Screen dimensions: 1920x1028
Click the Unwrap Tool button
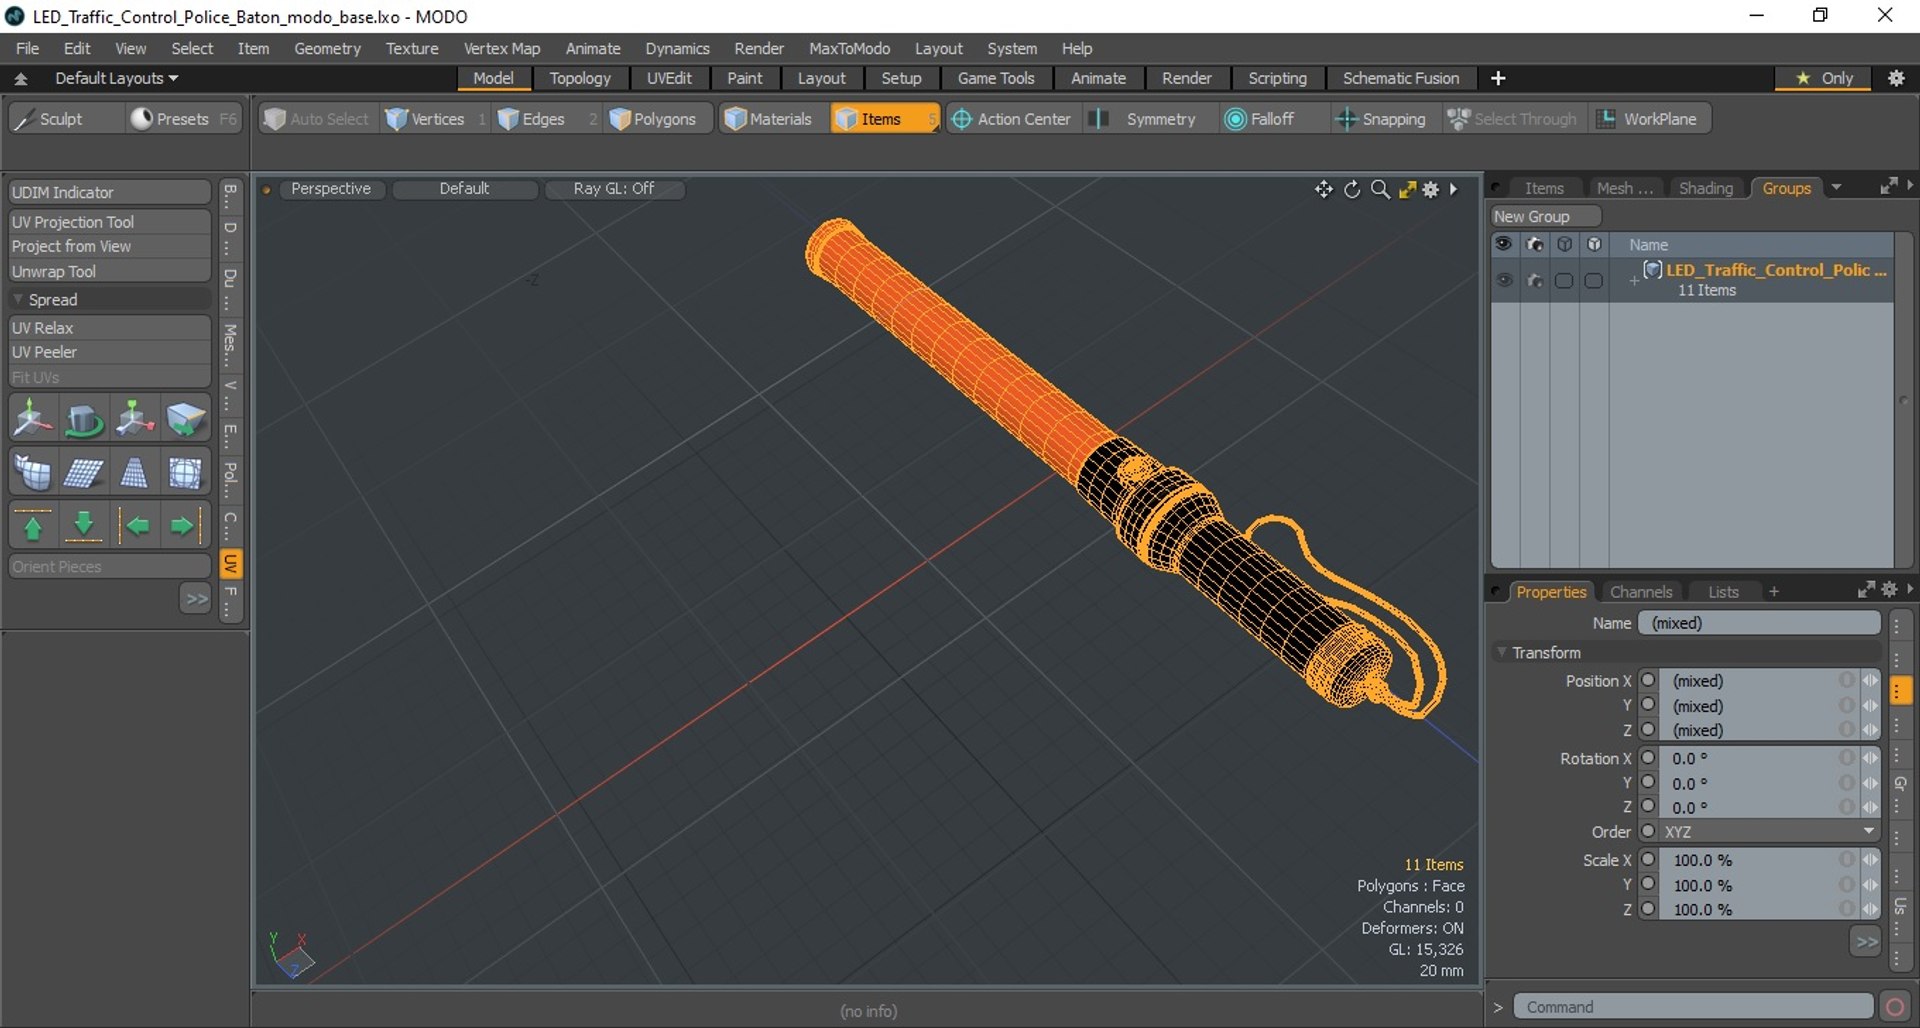pyautogui.click(x=109, y=271)
